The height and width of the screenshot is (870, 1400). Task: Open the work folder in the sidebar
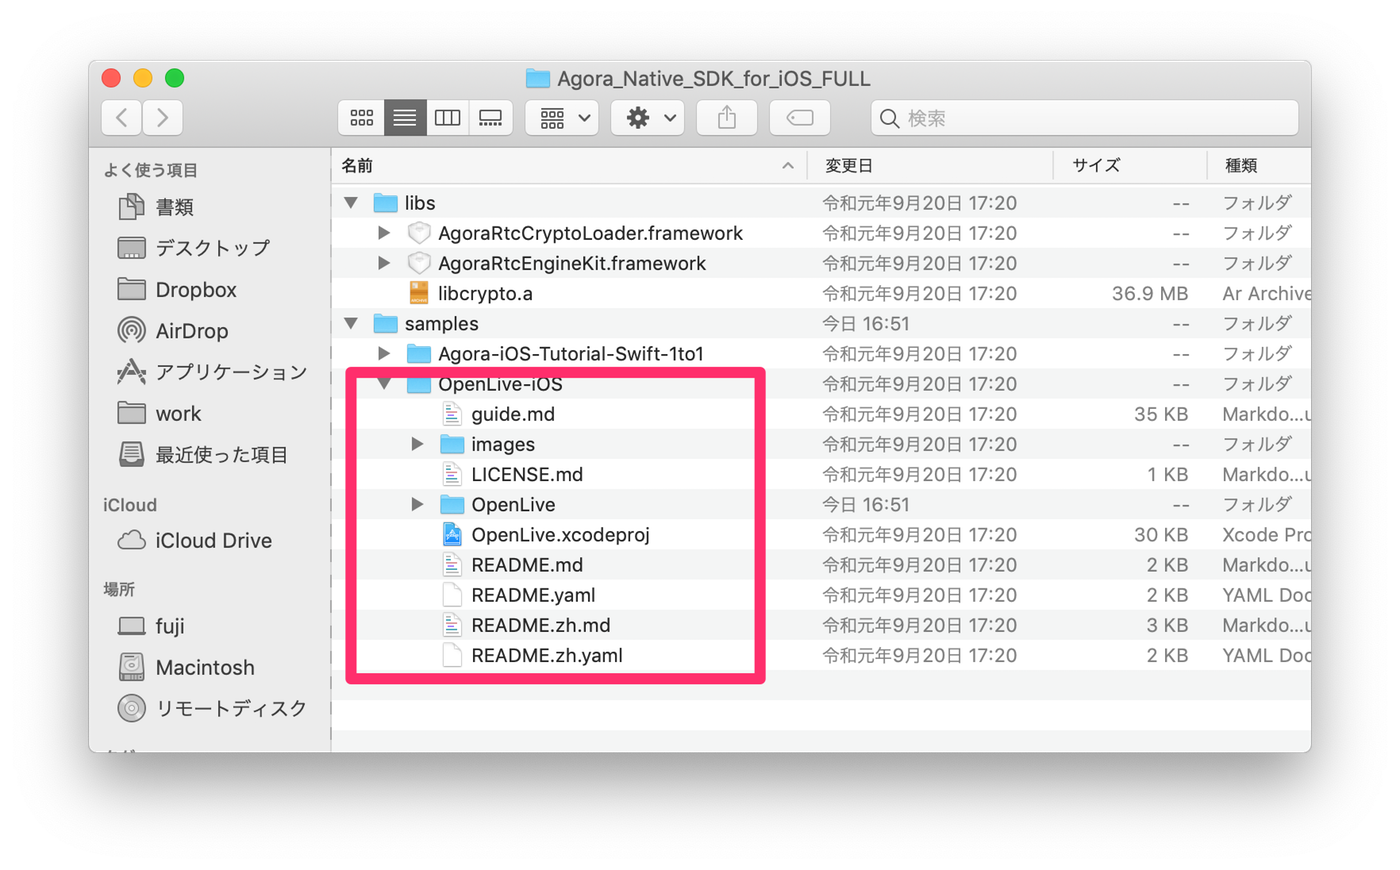(159, 413)
